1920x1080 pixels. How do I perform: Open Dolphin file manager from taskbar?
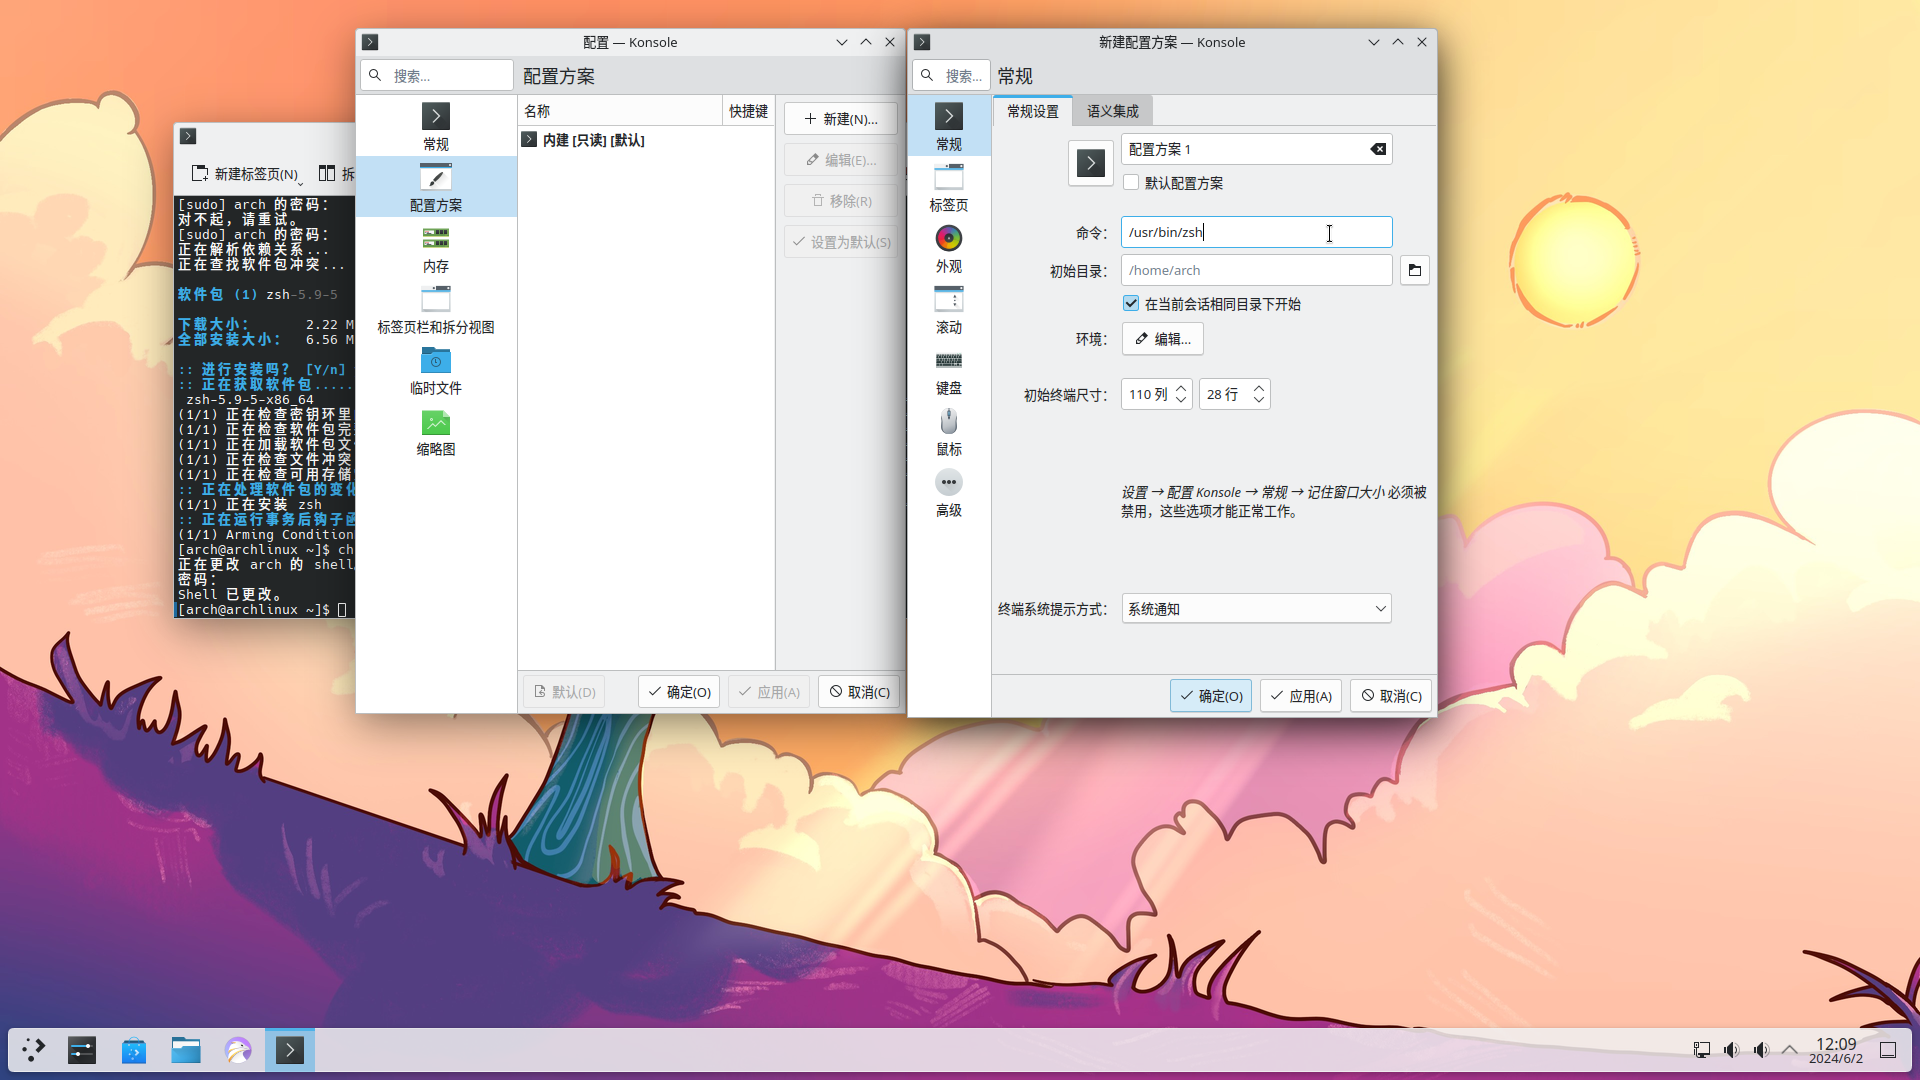(x=186, y=1050)
